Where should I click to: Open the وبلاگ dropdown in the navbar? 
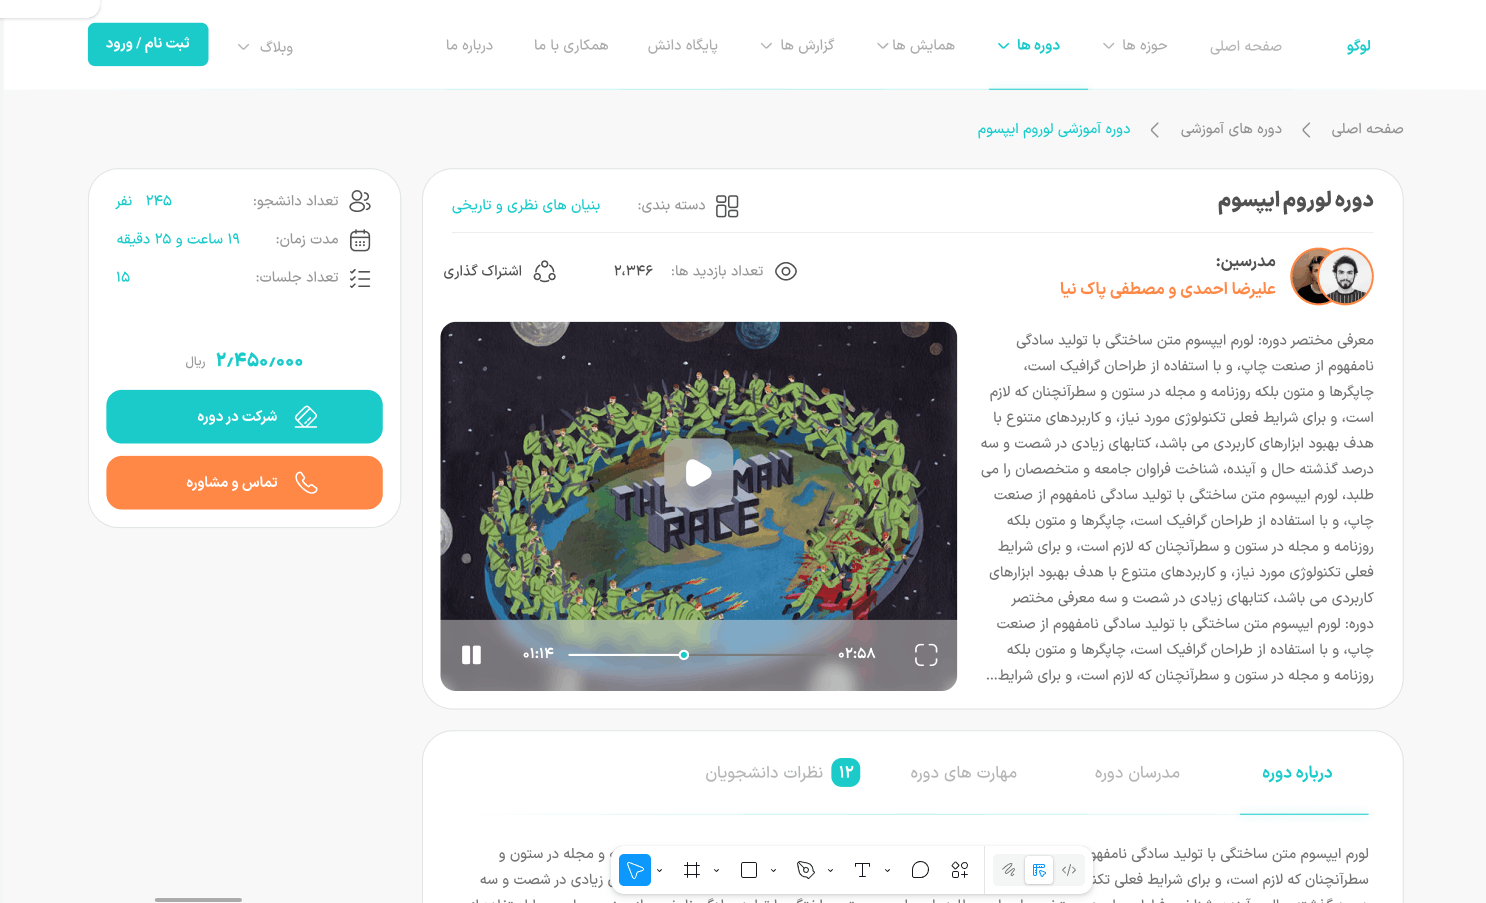pyautogui.click(x=265, y=47)
